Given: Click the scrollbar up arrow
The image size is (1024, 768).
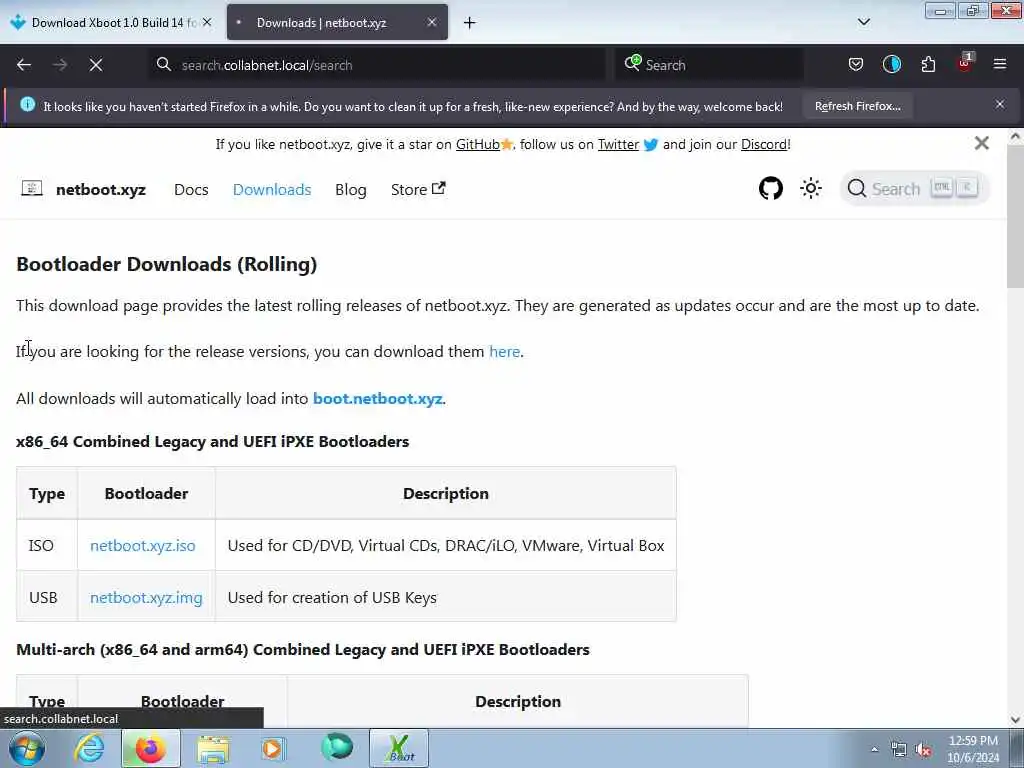Looking at the screenshot, I should click(1015, 136).
